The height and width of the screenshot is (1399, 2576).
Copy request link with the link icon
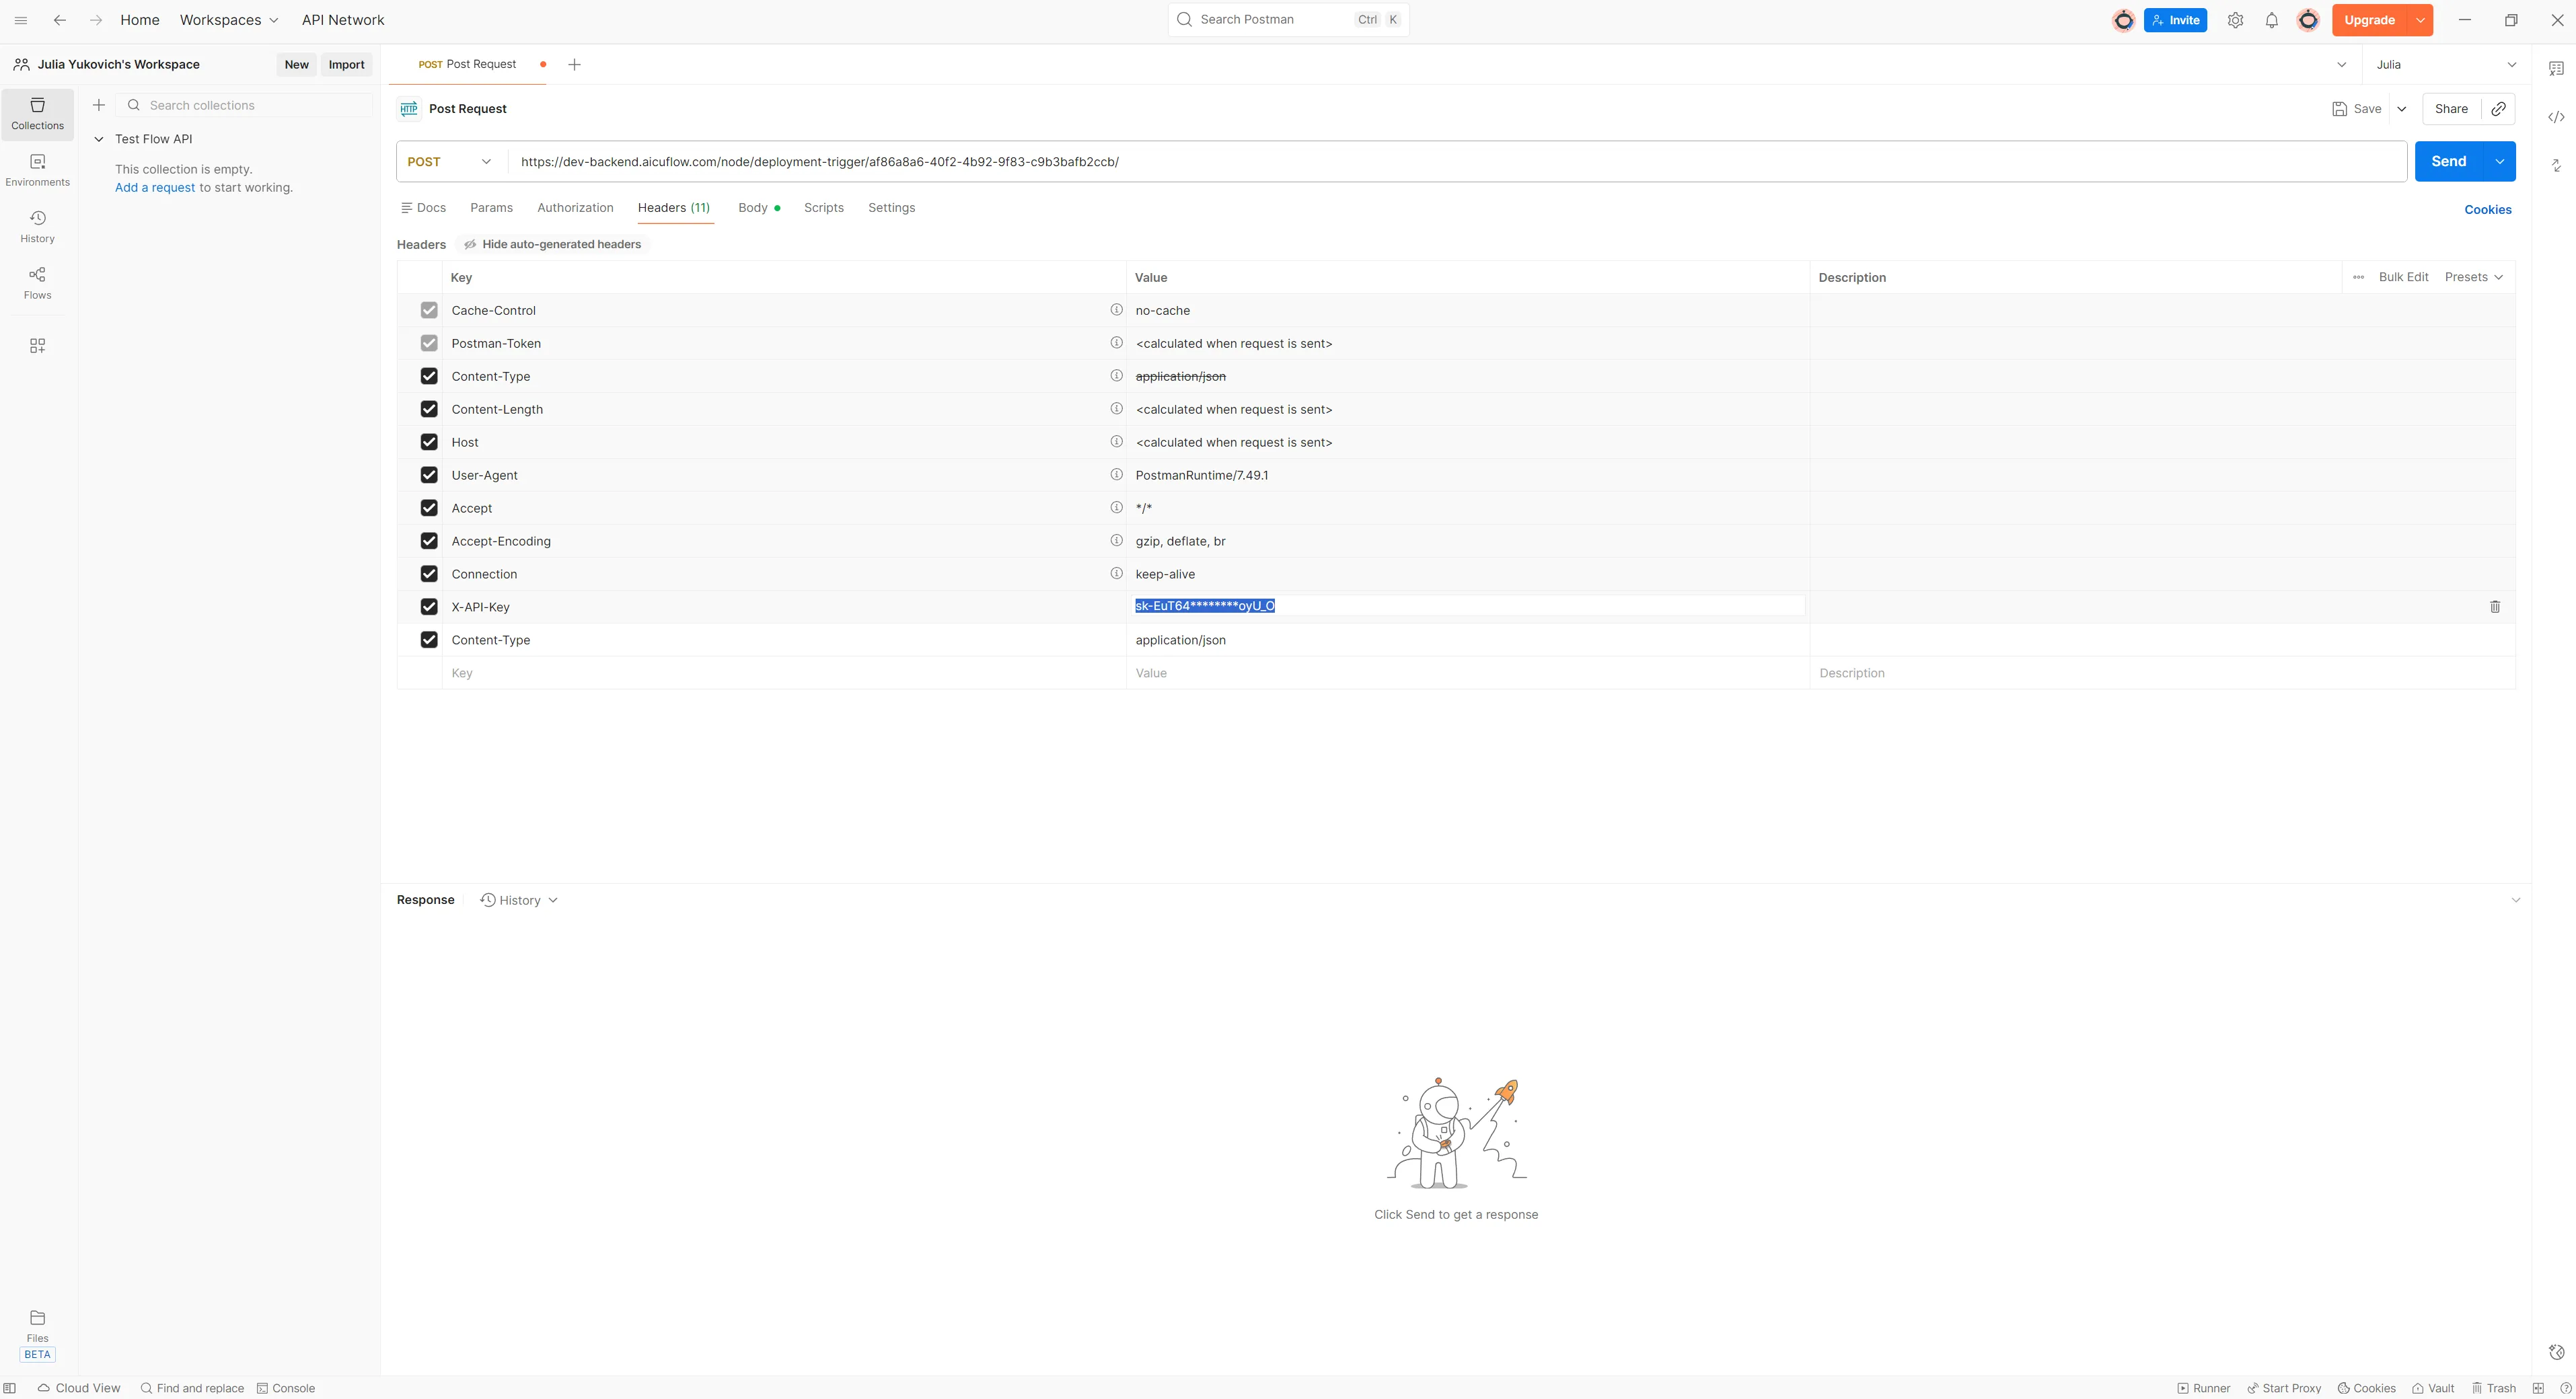click(x=2498, y=109)
